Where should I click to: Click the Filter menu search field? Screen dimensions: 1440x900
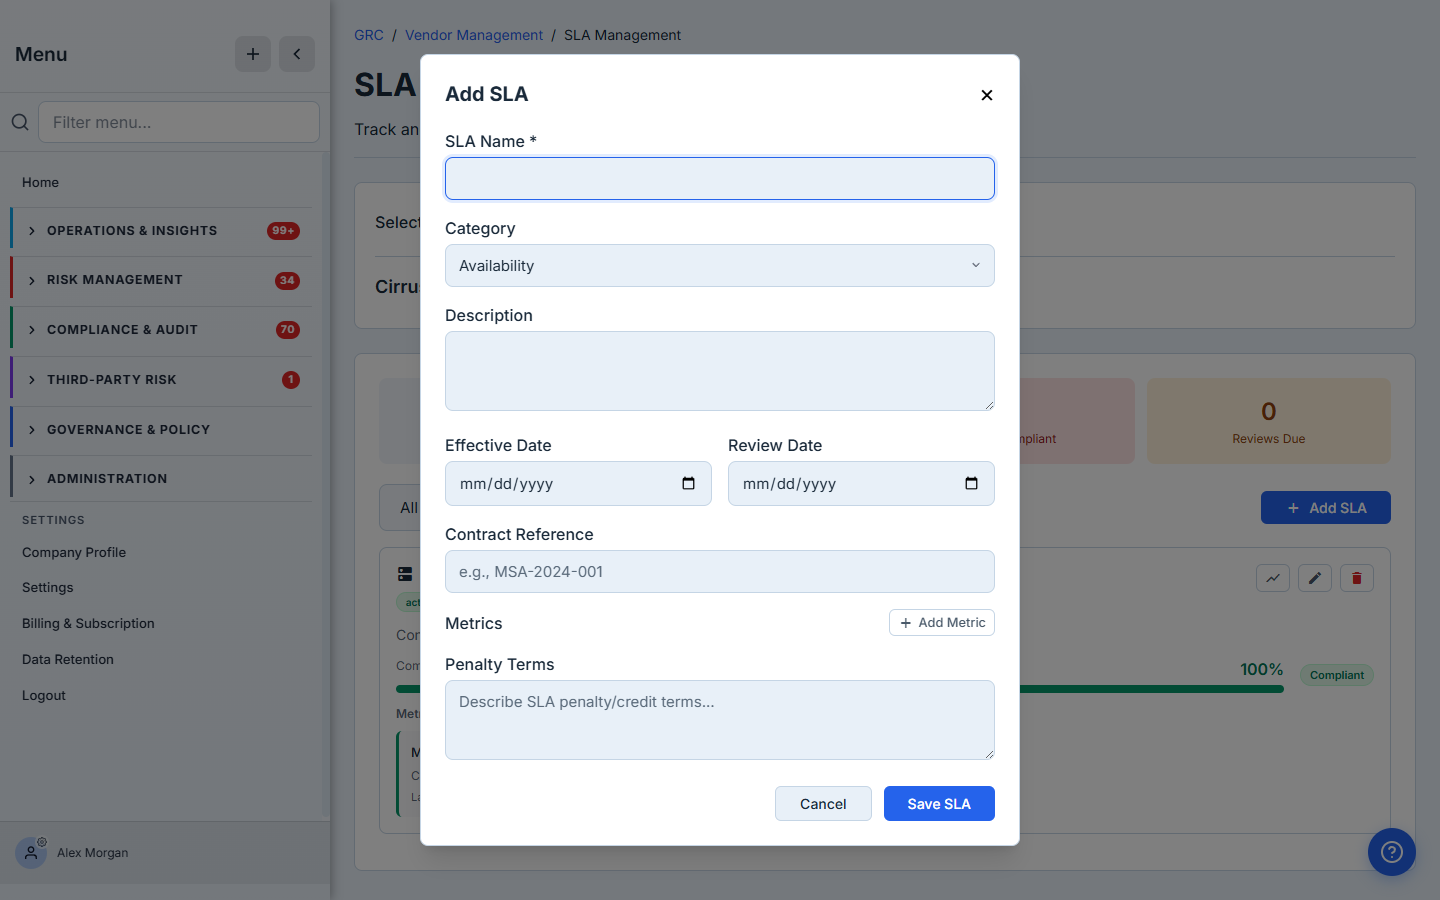pyautogui.click(x=179, y=122)
